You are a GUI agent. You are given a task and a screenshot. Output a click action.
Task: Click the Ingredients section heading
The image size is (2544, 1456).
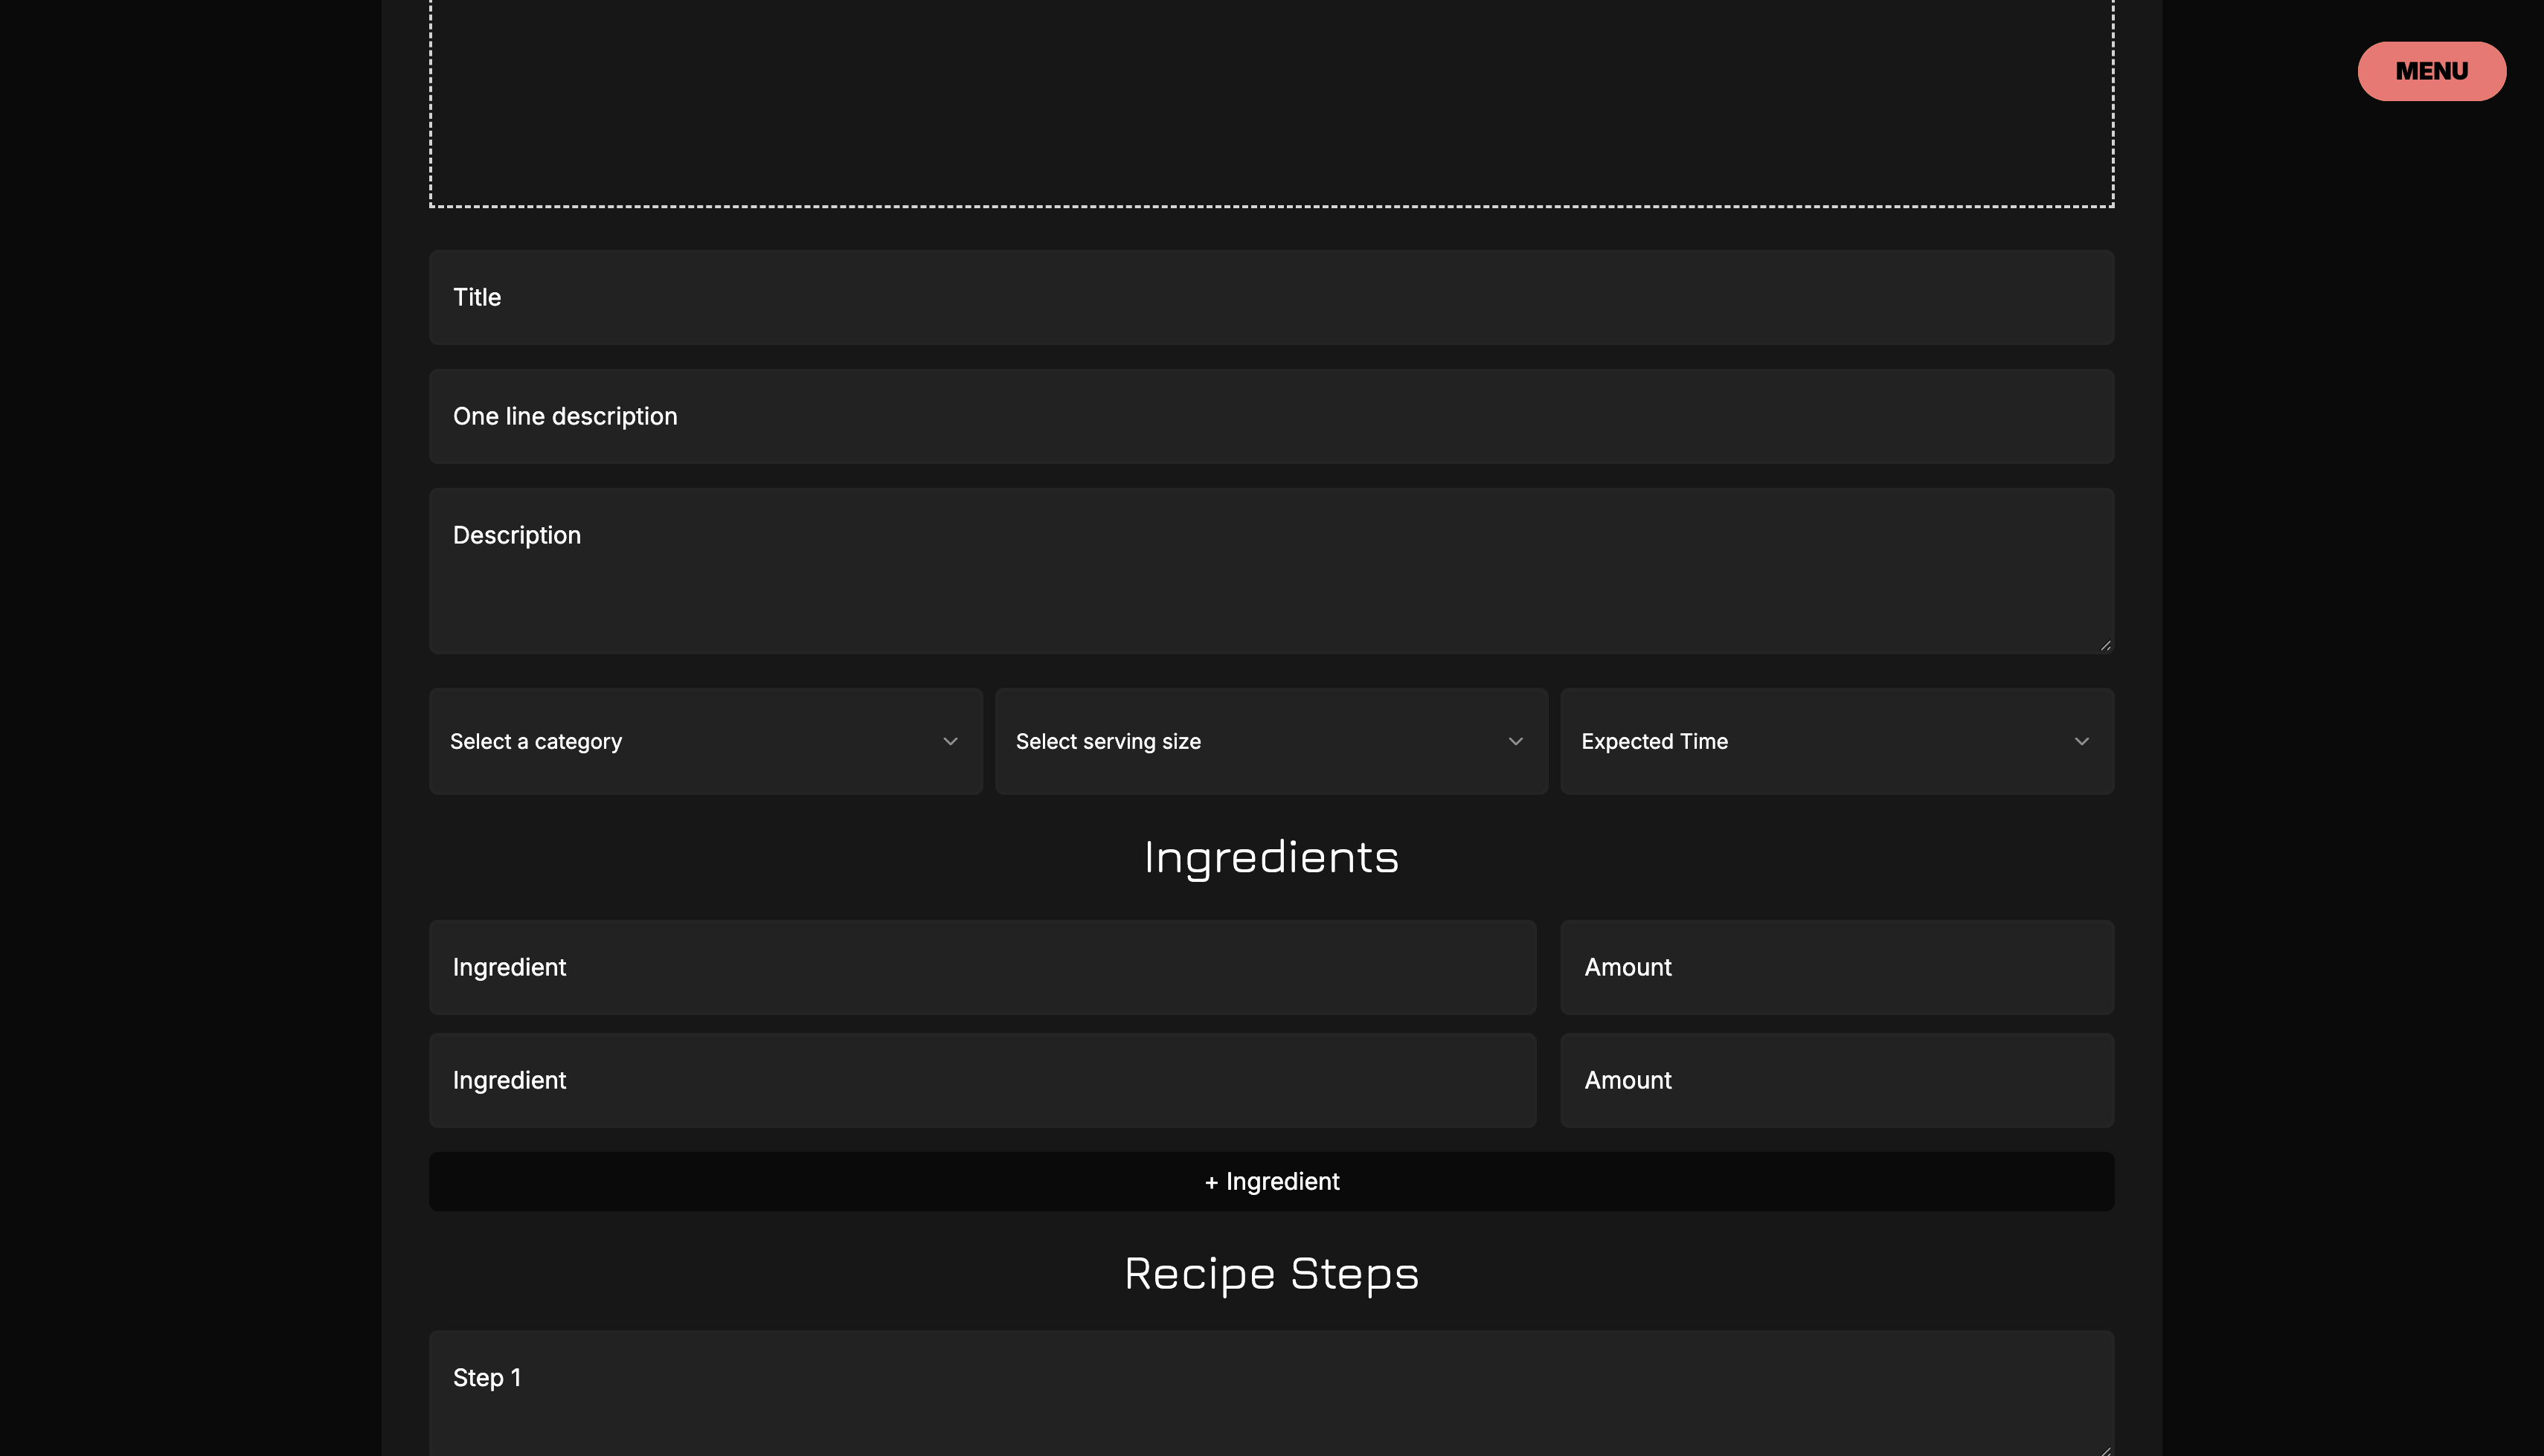coord(1270,857)
